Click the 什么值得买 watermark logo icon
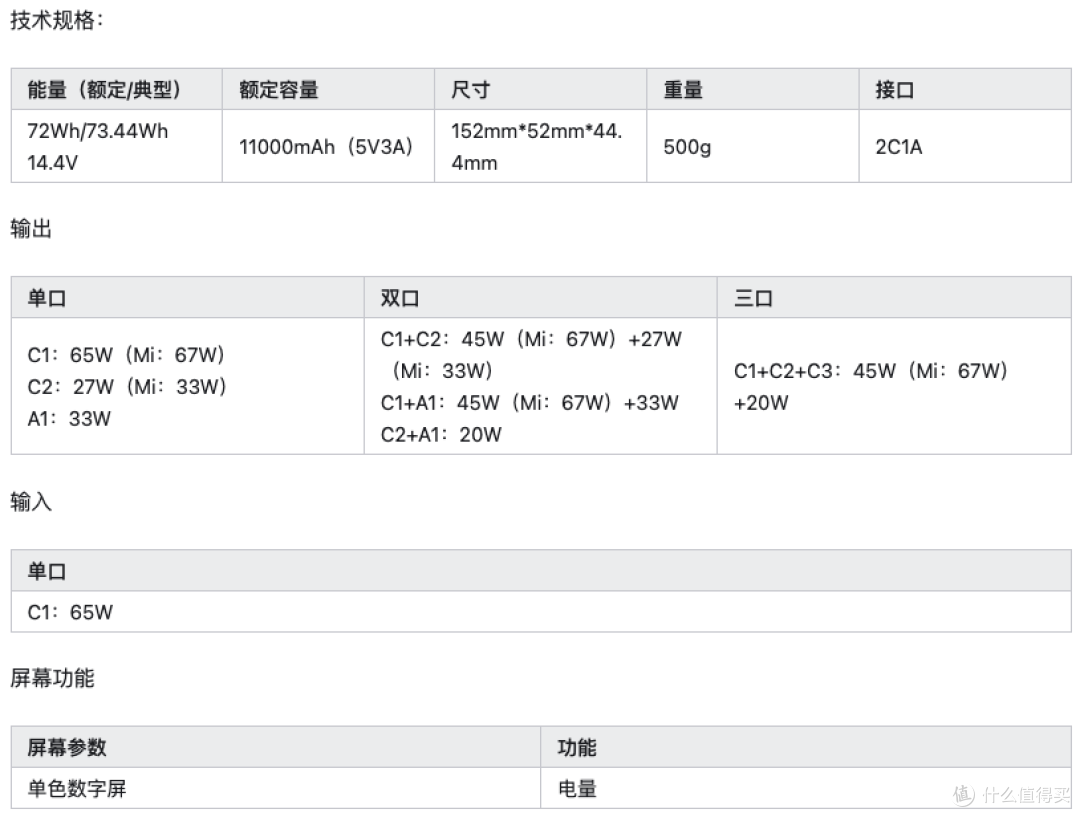Screen dimensions: 1080x817 (964, 795)
